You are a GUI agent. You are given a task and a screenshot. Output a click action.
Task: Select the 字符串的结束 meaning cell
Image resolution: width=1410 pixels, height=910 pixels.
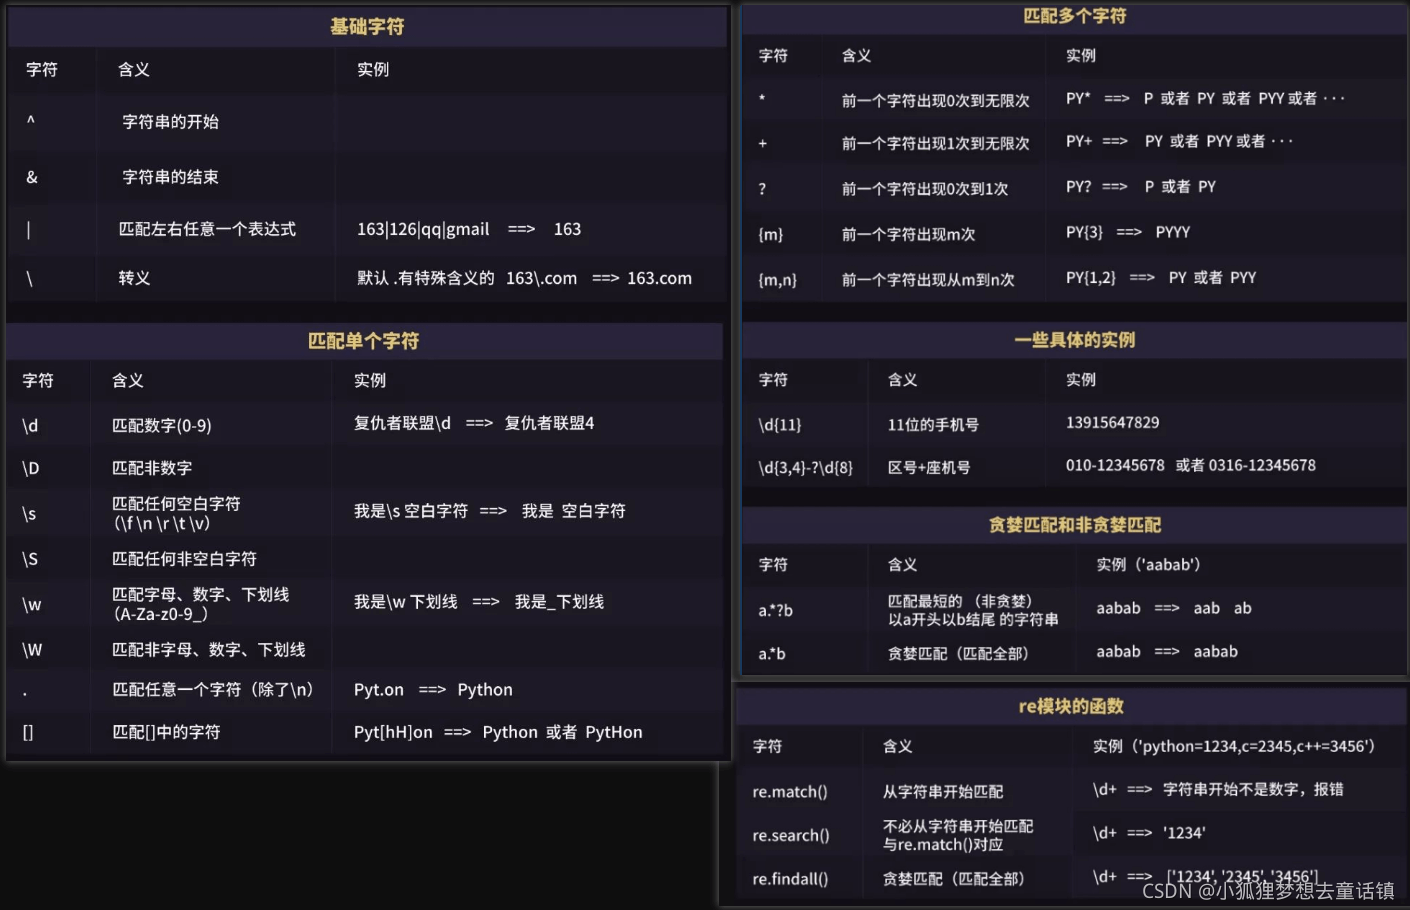coord(170,177)
